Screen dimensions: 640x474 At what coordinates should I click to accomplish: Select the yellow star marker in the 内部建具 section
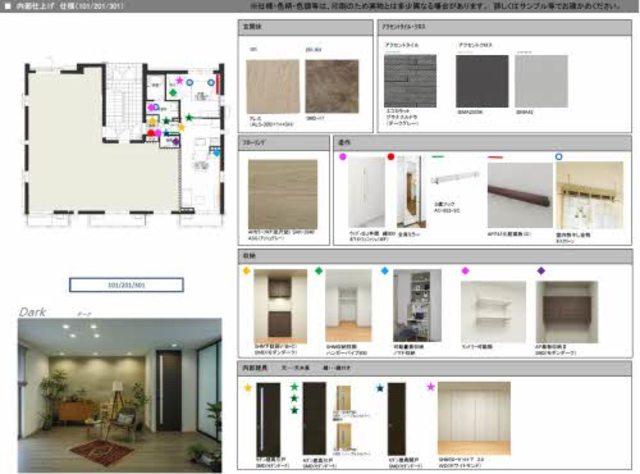click(x=247, y=386)
